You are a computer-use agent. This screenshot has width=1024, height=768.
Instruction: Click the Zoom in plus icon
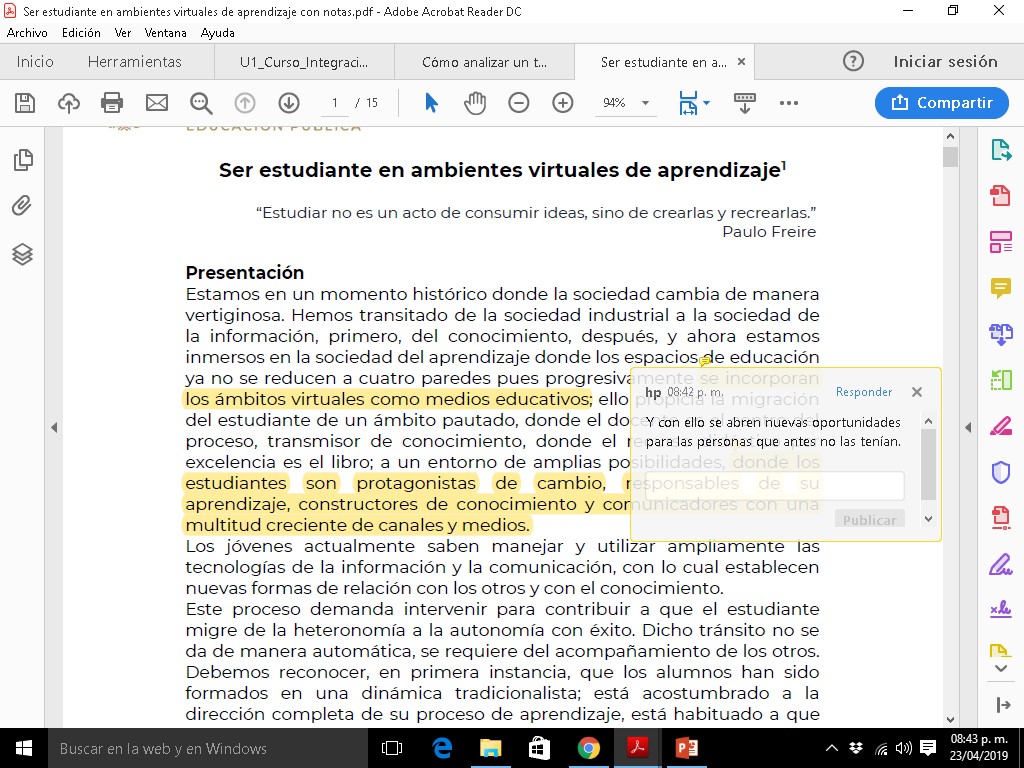coord(563,103)
